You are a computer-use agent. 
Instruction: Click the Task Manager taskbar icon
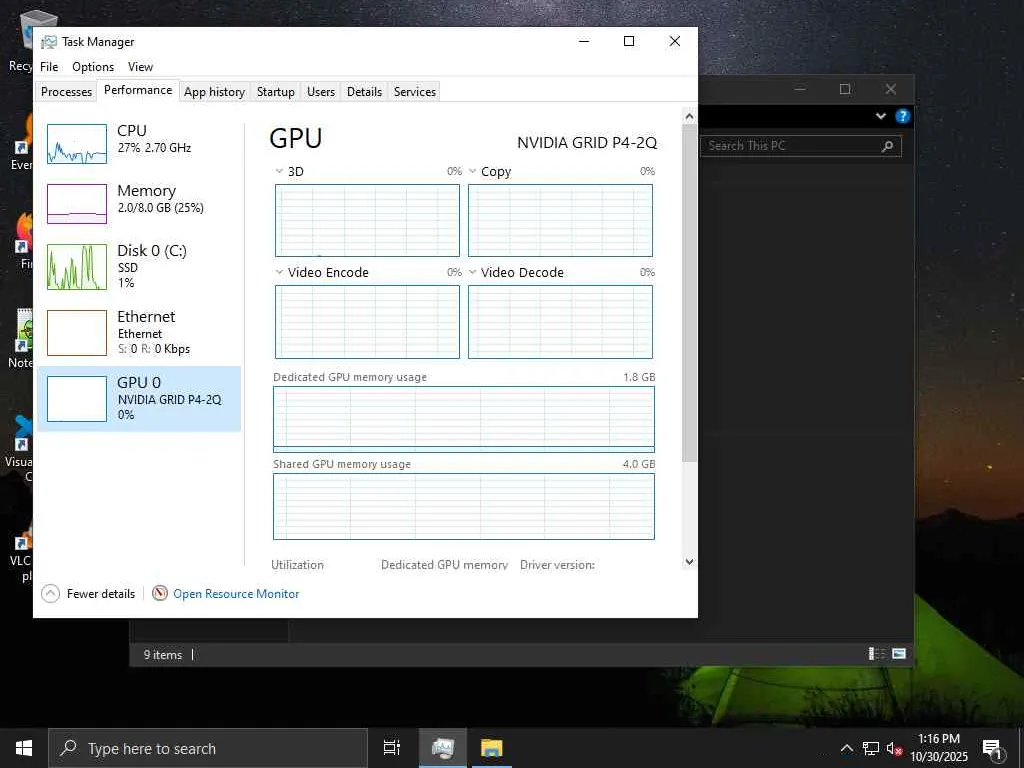443,748
